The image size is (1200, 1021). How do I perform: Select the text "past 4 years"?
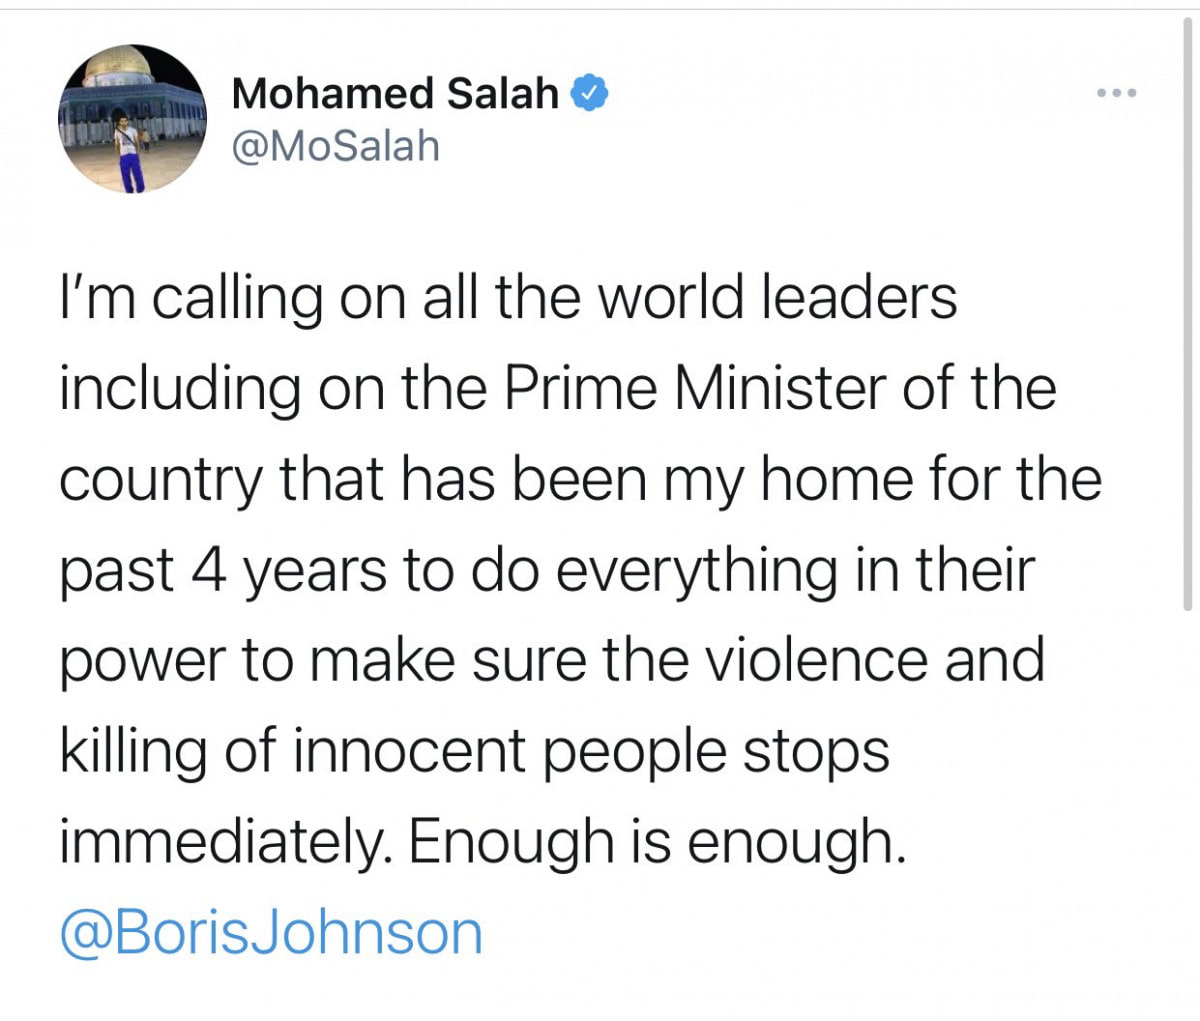pyautogui.click(x=222, y=570)
